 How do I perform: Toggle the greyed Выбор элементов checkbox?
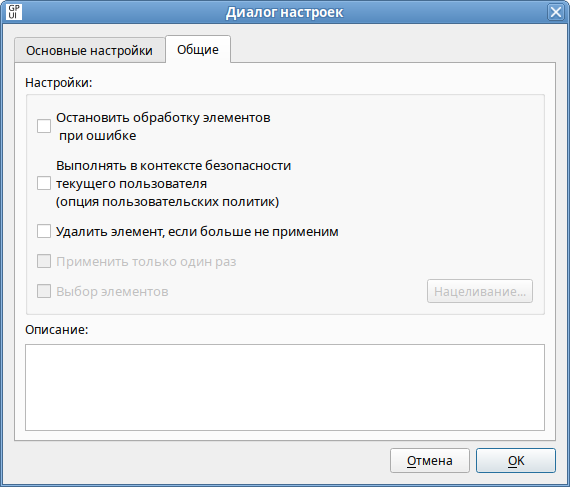click(44, 291)
